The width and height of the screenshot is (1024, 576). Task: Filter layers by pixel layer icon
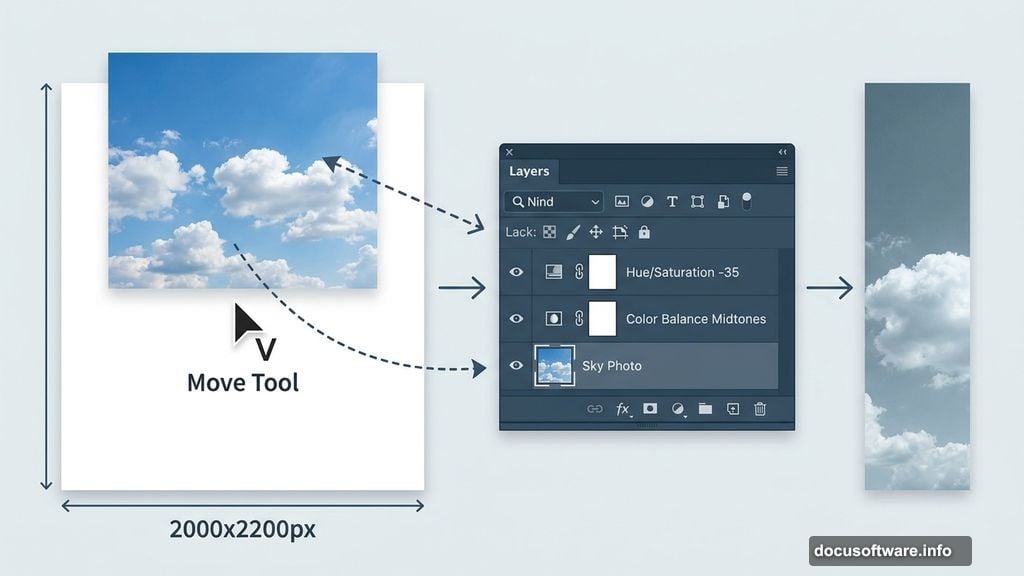coord(621,202)
